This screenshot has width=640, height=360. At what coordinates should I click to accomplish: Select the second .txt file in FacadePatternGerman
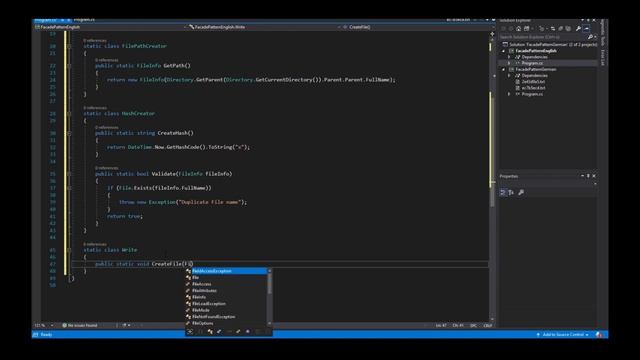[x=533, y=88]
